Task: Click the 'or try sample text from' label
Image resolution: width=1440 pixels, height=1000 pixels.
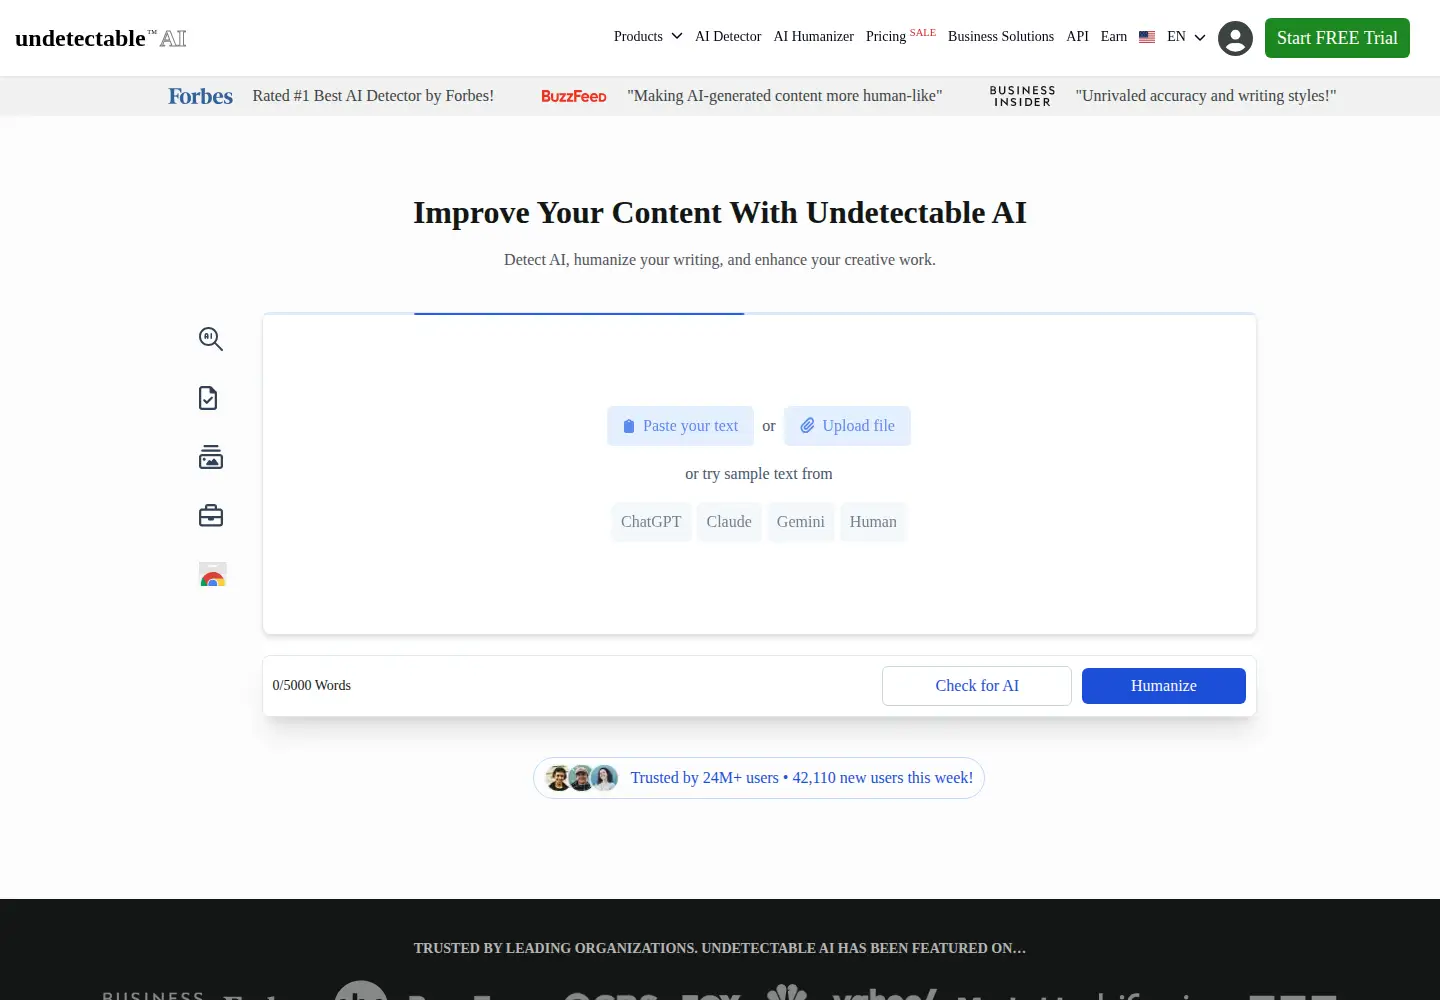Action: pyautogui.click(x=759, y=474)
